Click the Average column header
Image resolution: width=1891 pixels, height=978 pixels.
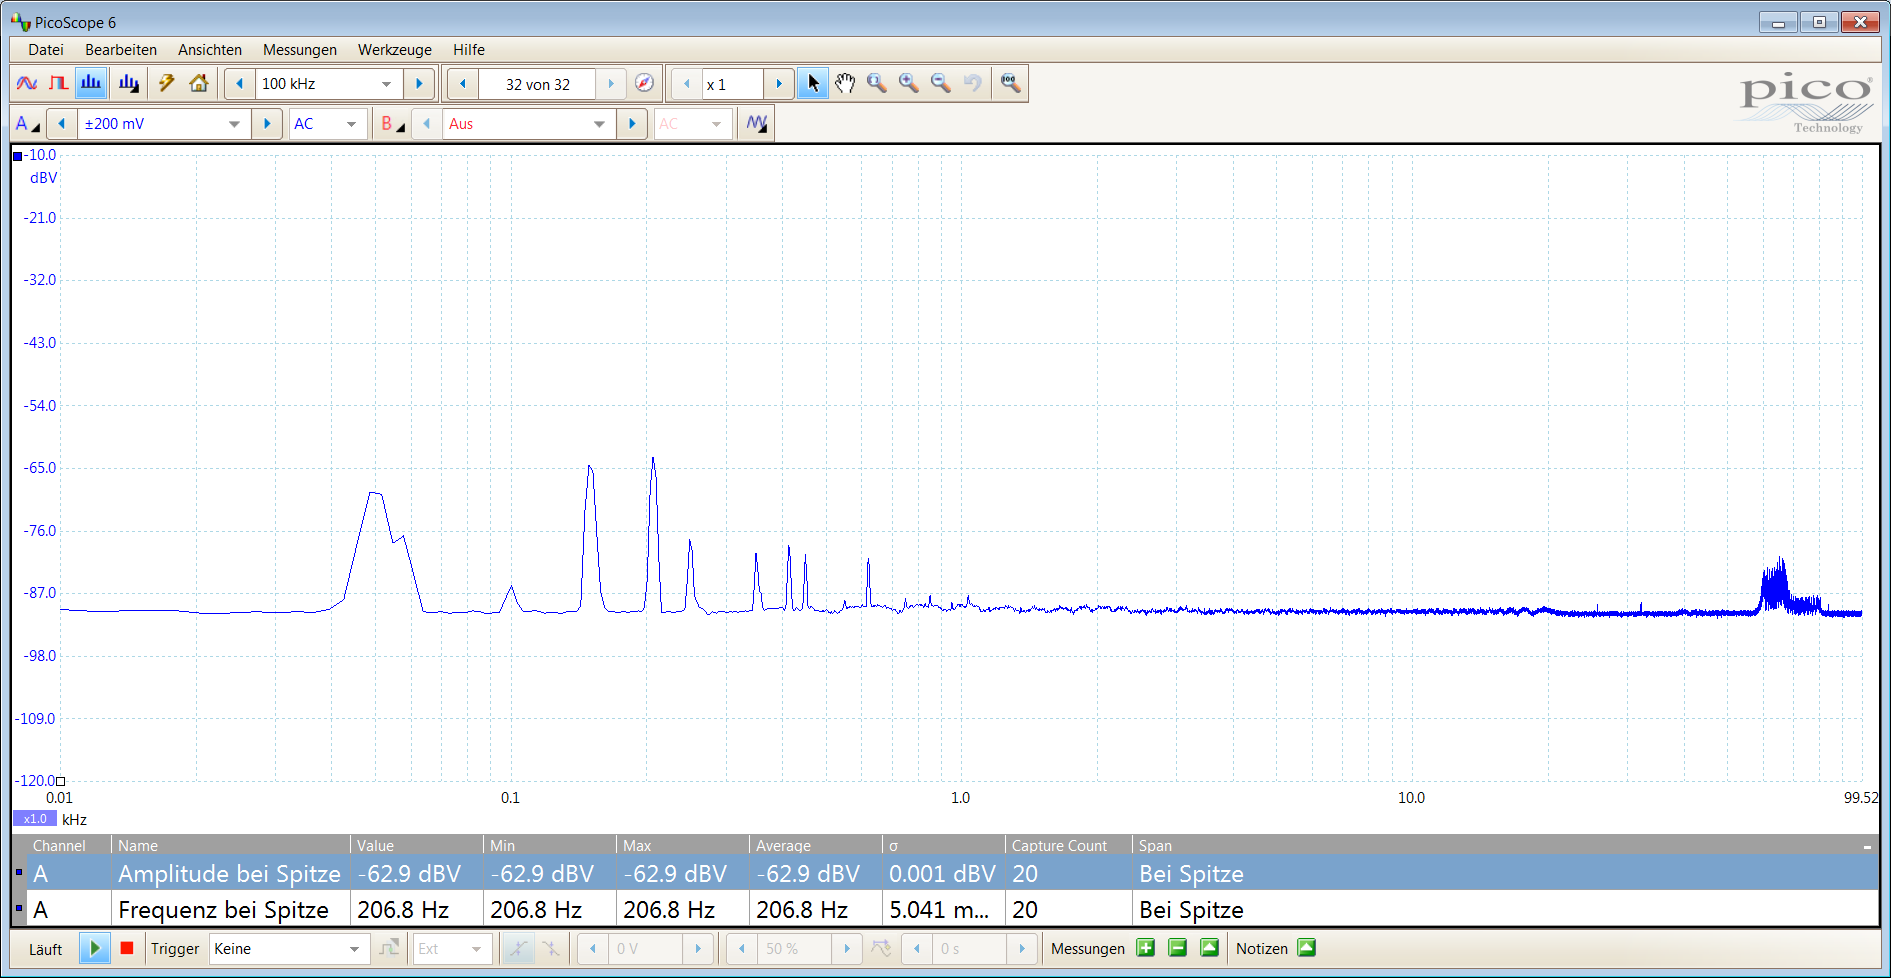(x=814, y=846)
